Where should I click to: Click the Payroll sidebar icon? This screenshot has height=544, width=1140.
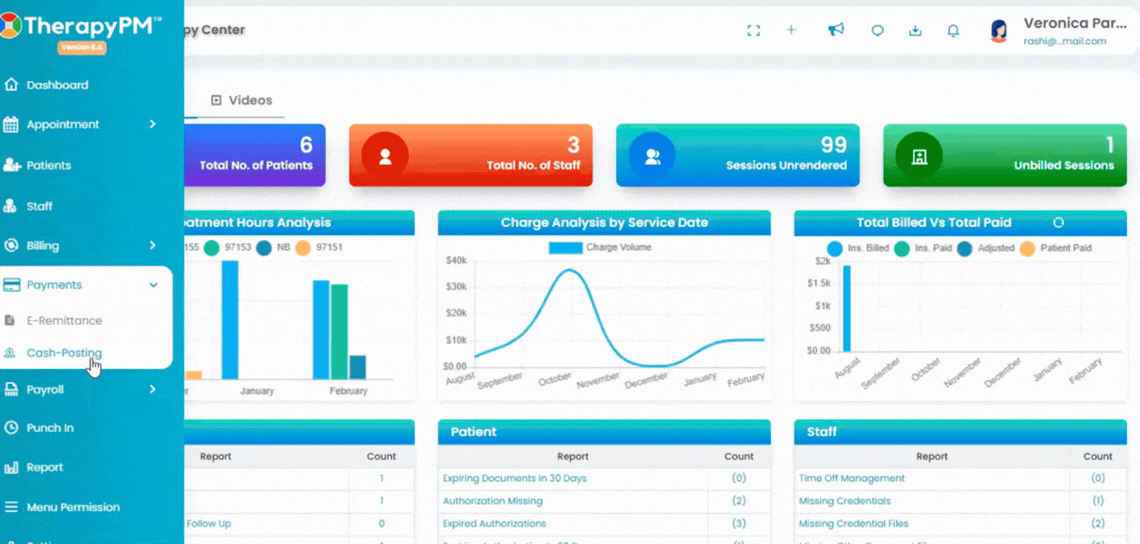10,389
